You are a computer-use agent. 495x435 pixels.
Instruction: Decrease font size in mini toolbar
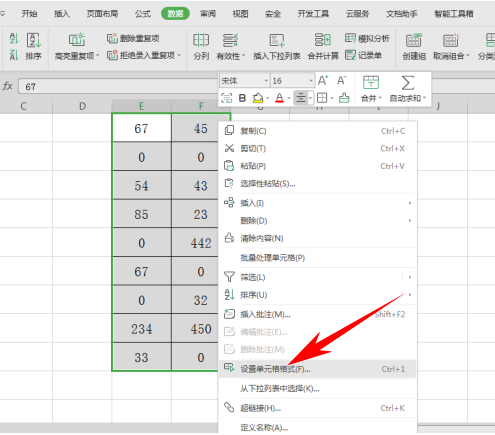coord(342,80)
